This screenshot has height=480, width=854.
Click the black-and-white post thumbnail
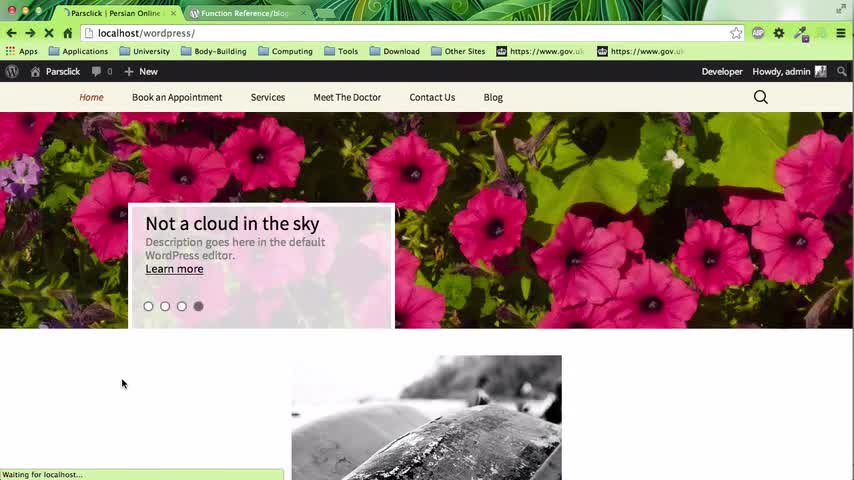(x=426, y=417)
